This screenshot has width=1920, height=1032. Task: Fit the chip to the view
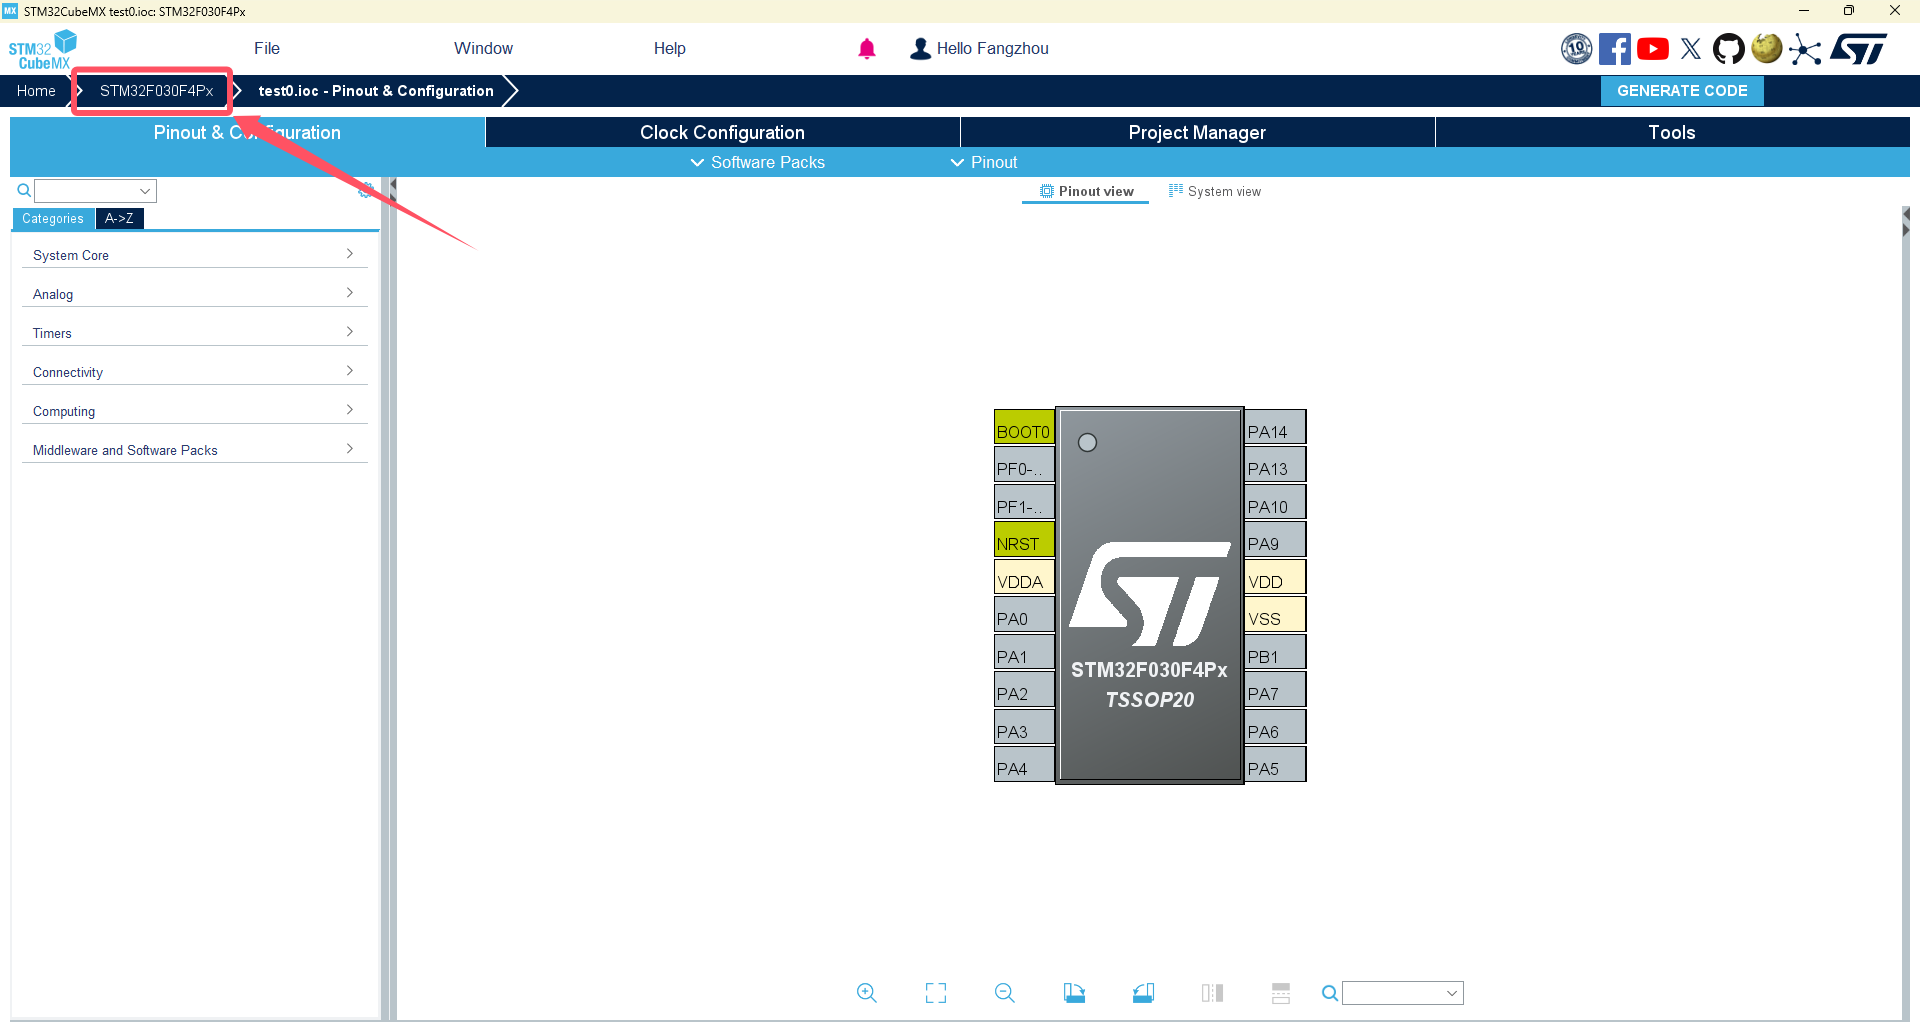click(936, 993)
